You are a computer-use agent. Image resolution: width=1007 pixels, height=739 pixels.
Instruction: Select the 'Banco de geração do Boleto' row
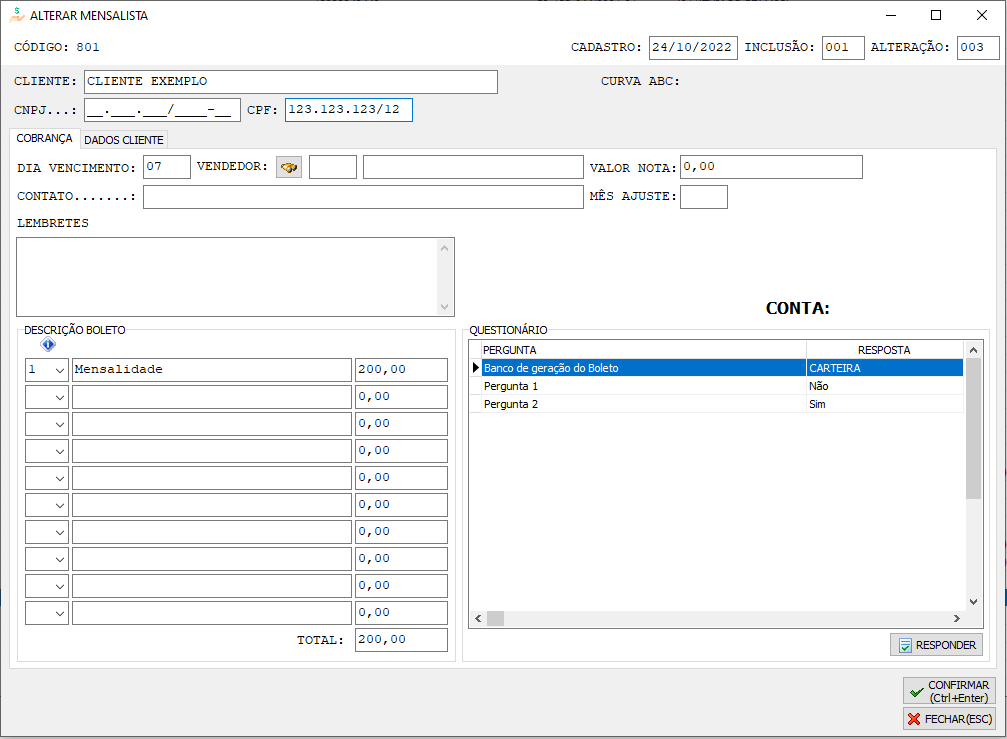[x=716, y=368]
